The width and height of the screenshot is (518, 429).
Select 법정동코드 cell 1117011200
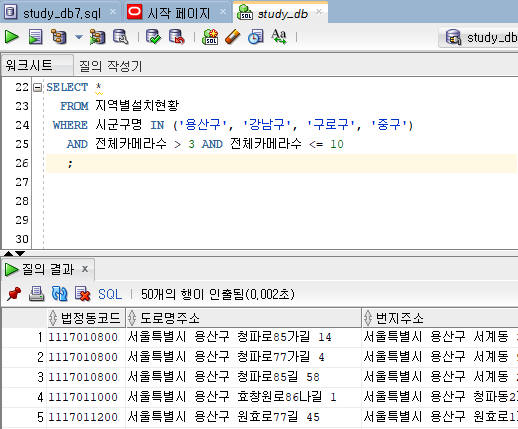(x=86, y=417)
